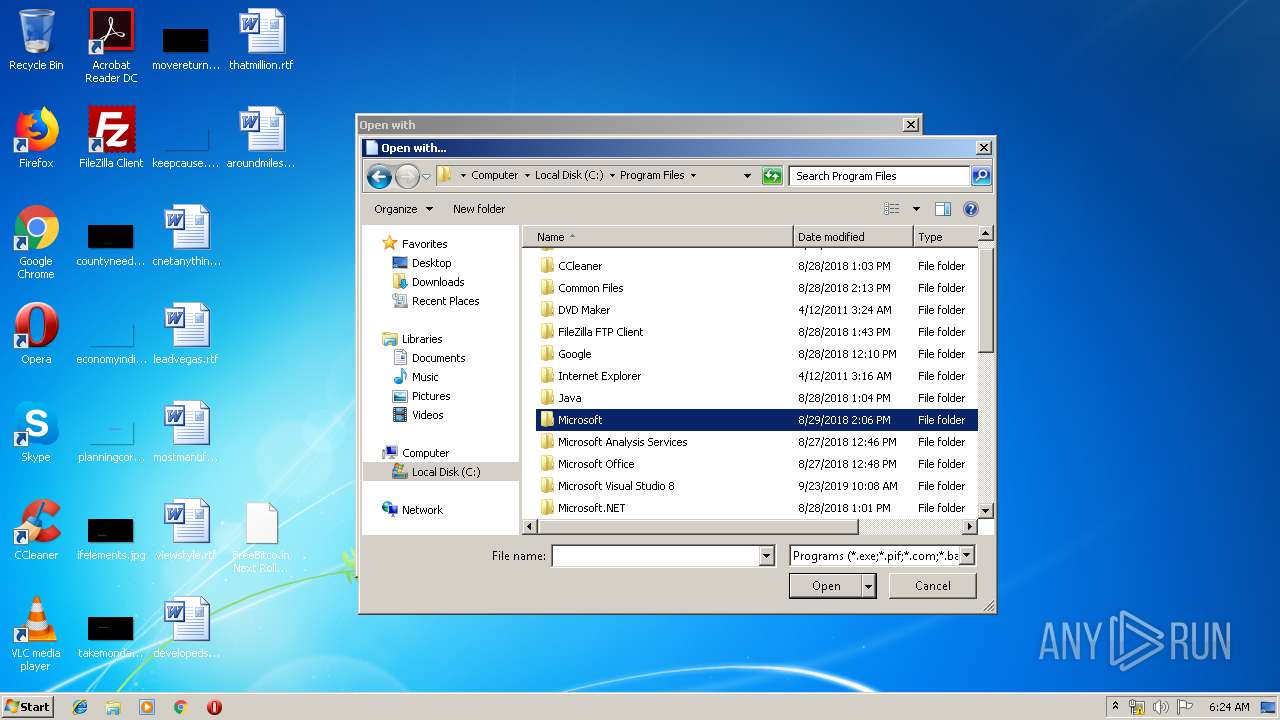Select the Java folder
Screen dimensions: 1280x720
[756, 398]
